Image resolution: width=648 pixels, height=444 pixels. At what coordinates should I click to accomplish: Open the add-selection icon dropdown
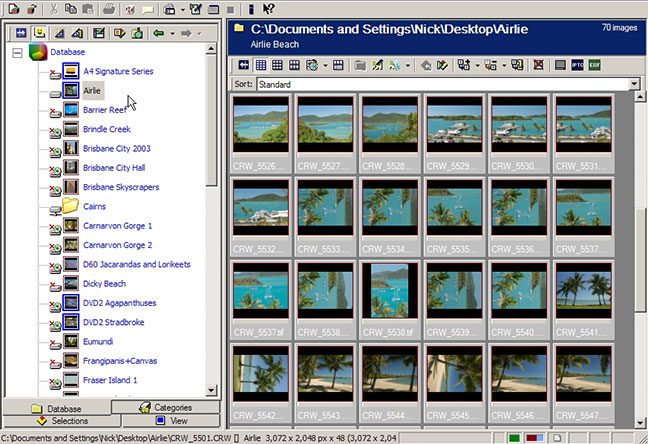[x=477, y=65]
